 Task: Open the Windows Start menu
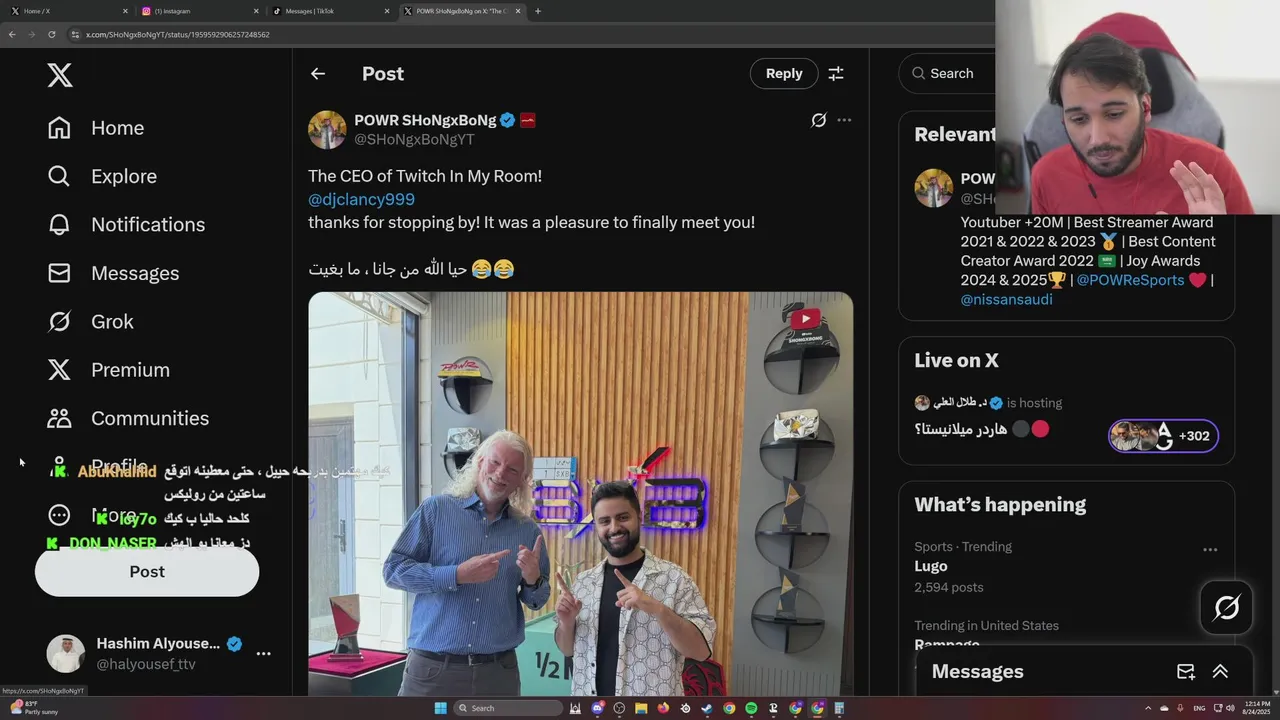441,708
